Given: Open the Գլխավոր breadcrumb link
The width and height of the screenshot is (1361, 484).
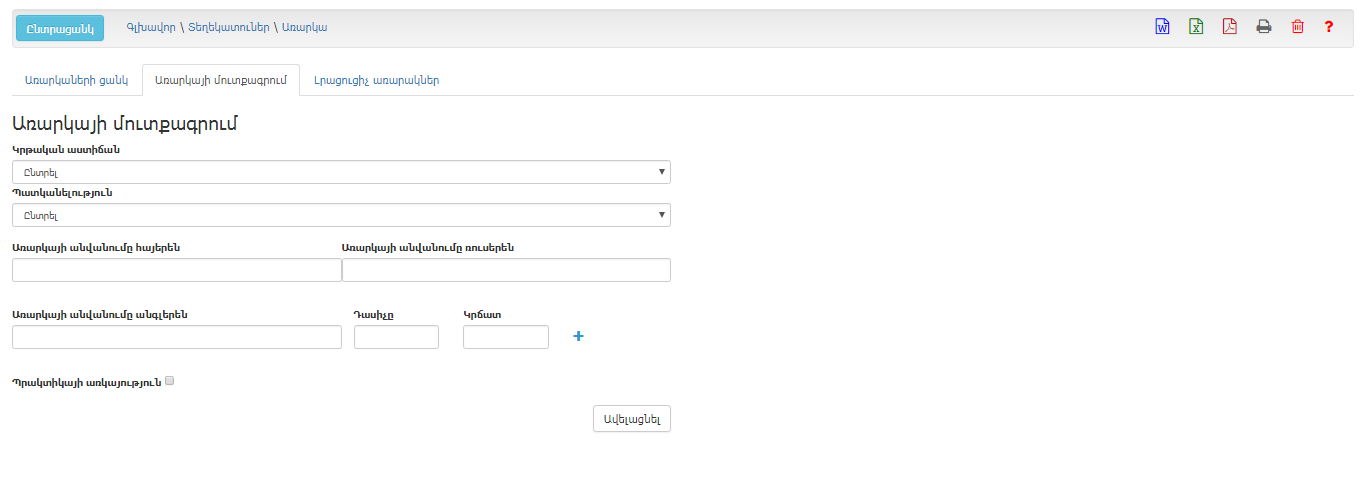Looking at the screenshot, I should [152, 27].
